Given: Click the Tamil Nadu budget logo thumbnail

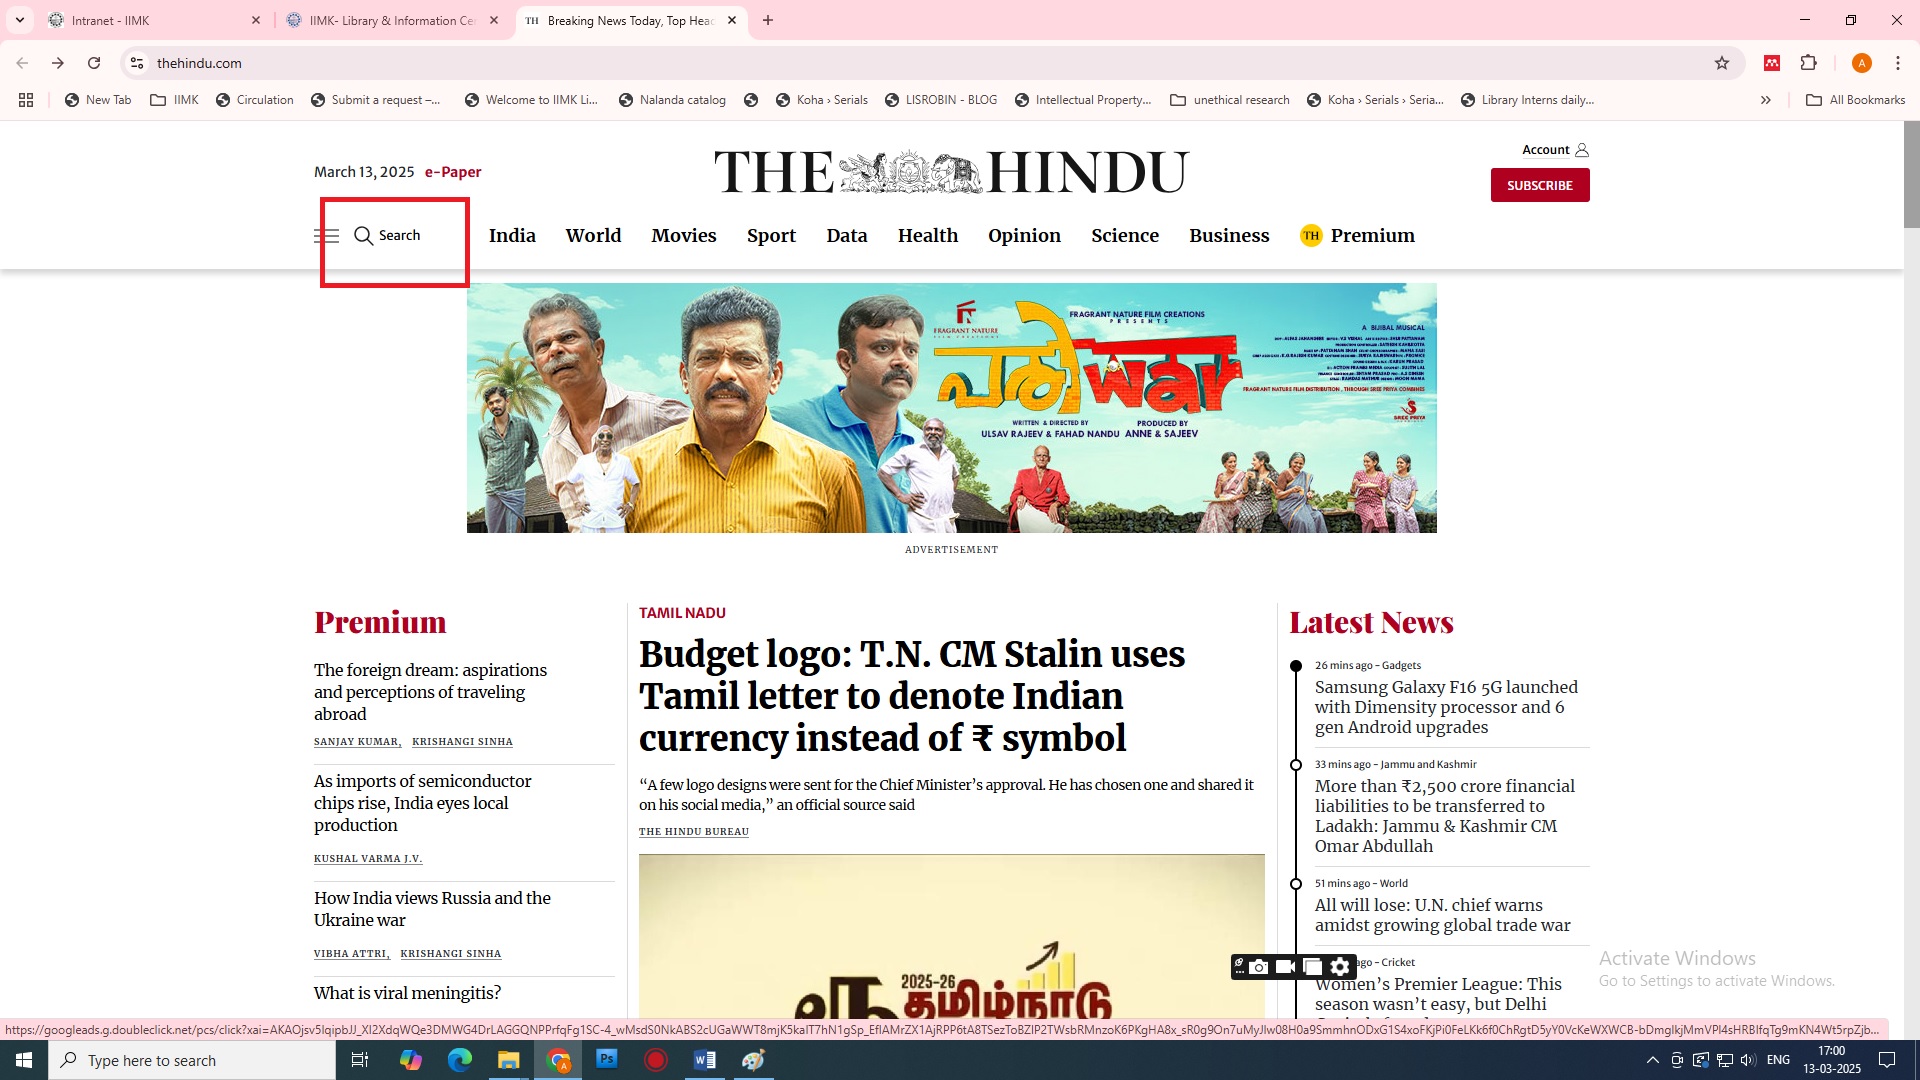Looking at the screenshot, I should point(951,935).
